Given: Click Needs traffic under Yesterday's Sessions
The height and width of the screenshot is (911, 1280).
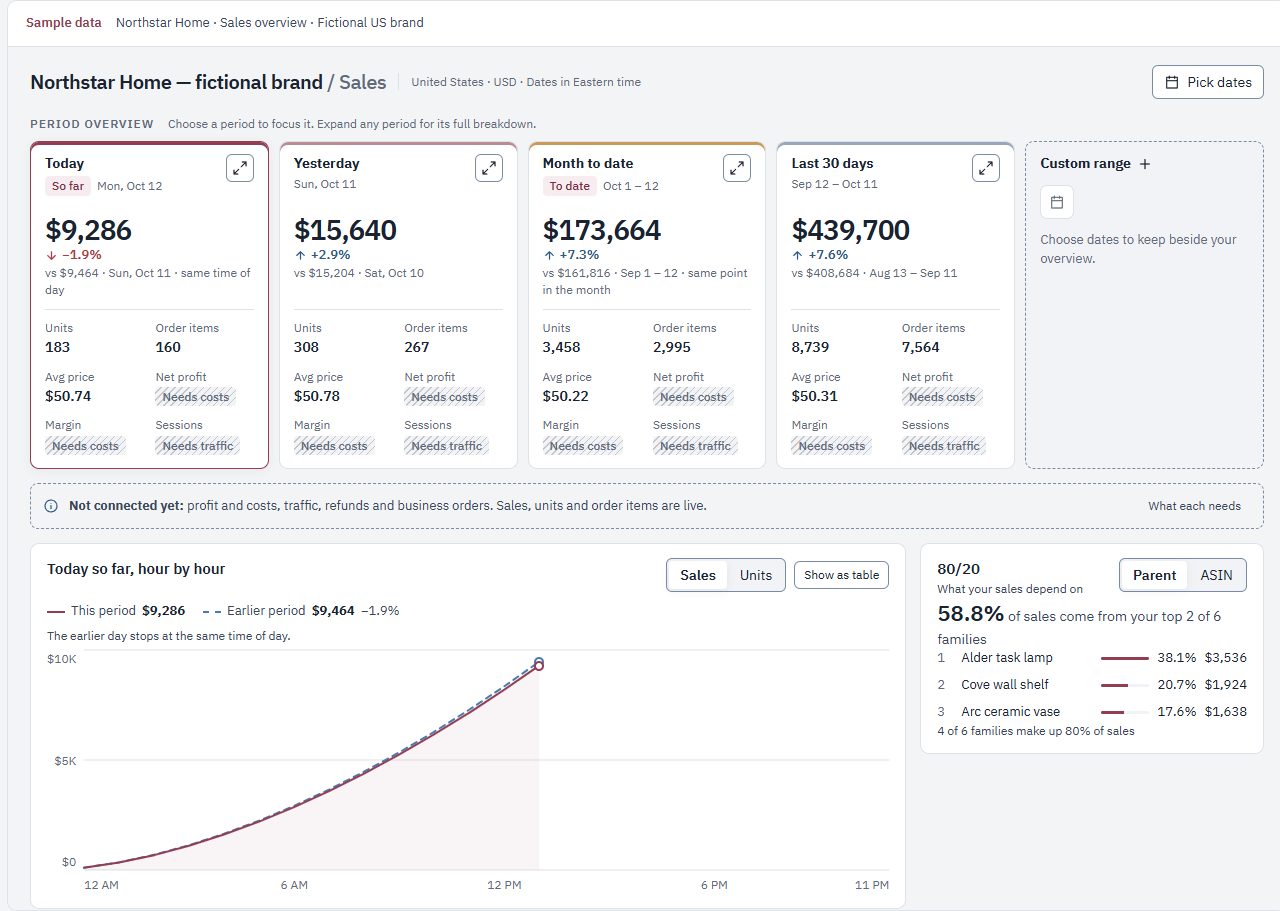Looking at the screenshot, I should point(447,446).
